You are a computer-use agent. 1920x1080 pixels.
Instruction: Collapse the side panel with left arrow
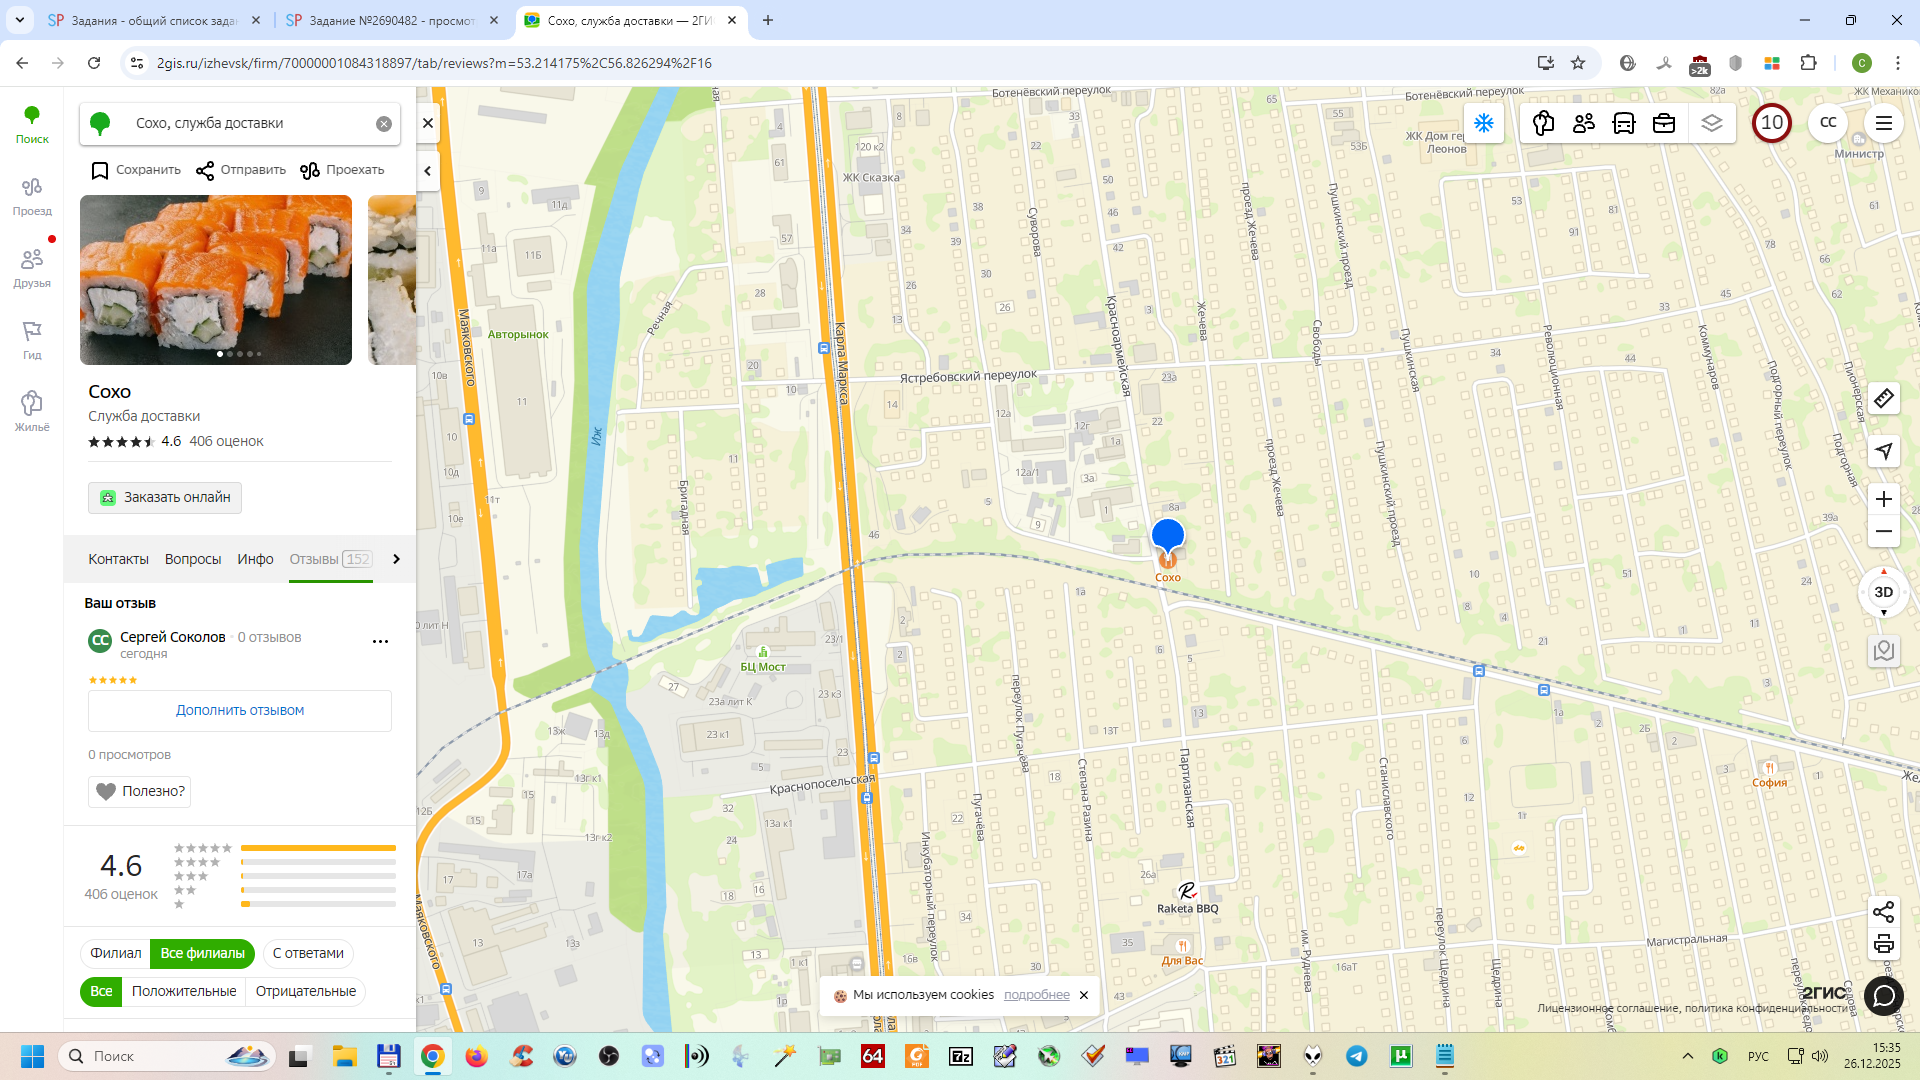tap(428, 171)
